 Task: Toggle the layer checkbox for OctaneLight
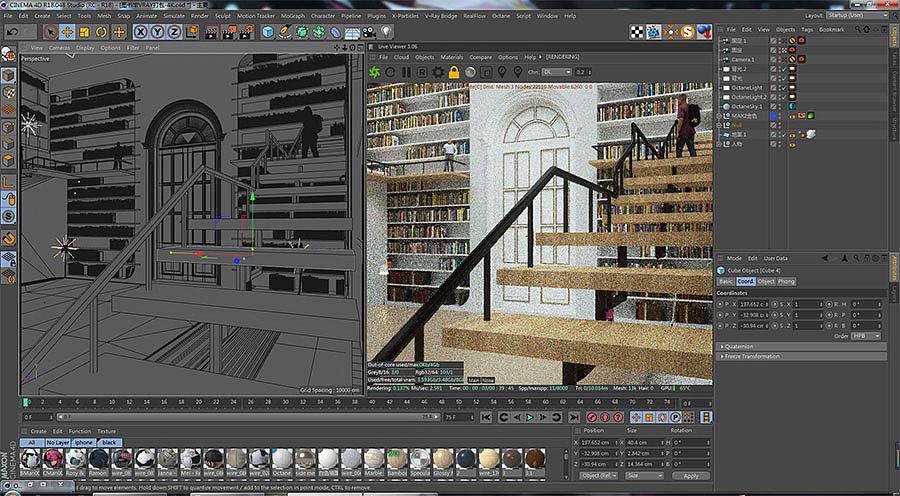click(x=774, y=88)
